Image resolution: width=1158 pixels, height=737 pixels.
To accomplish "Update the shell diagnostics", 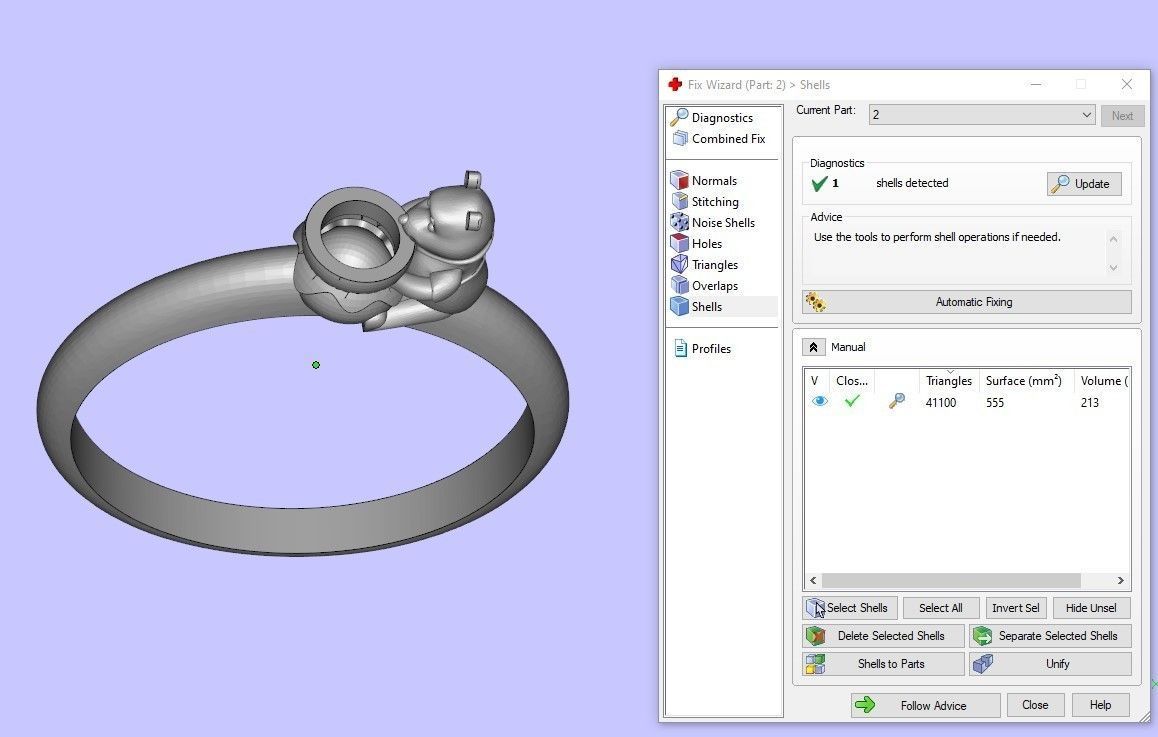I will click(1083, 184).
